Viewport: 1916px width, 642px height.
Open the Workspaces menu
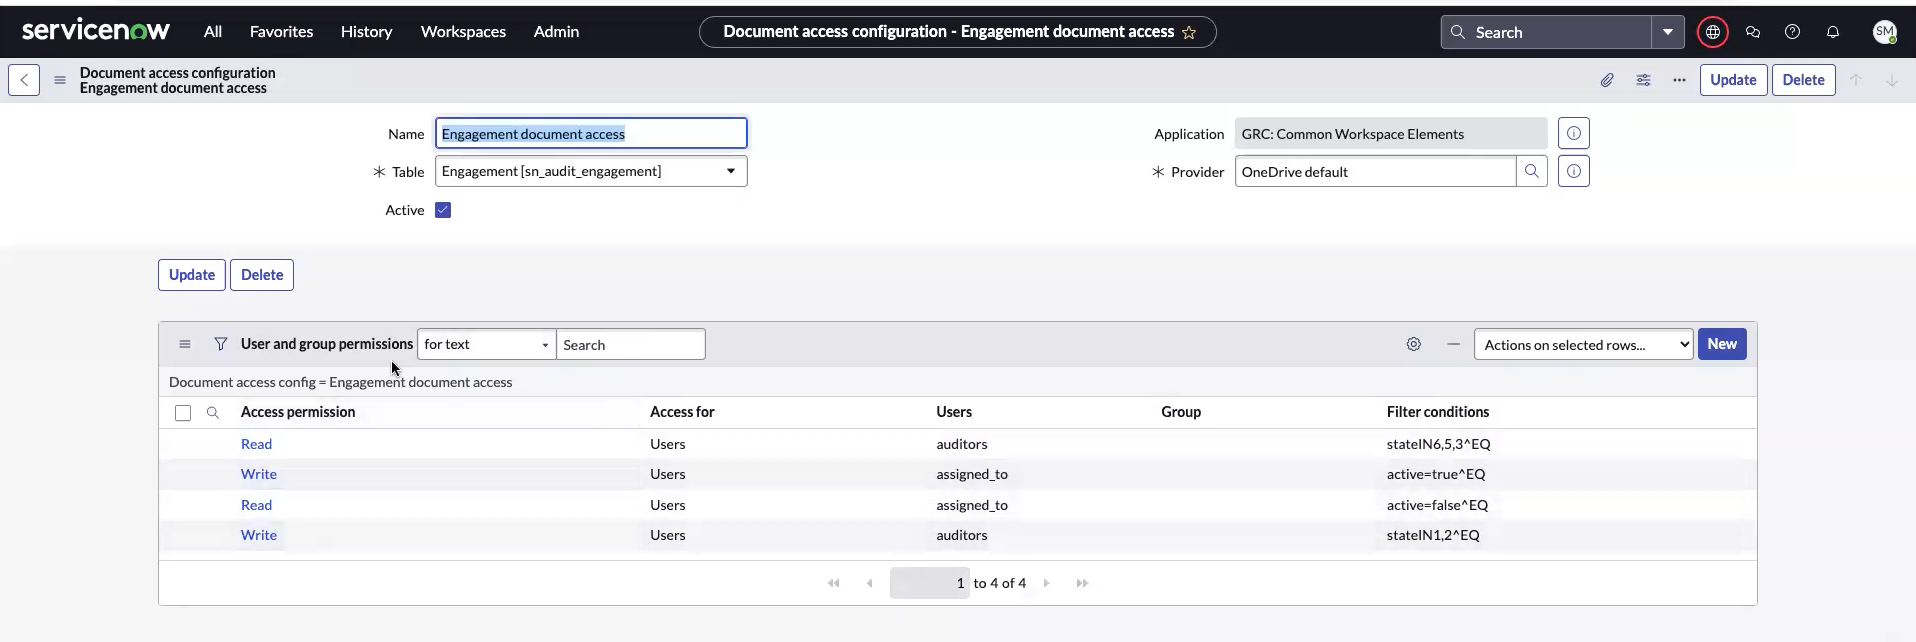pyautogui.click(x=463, y=32)
